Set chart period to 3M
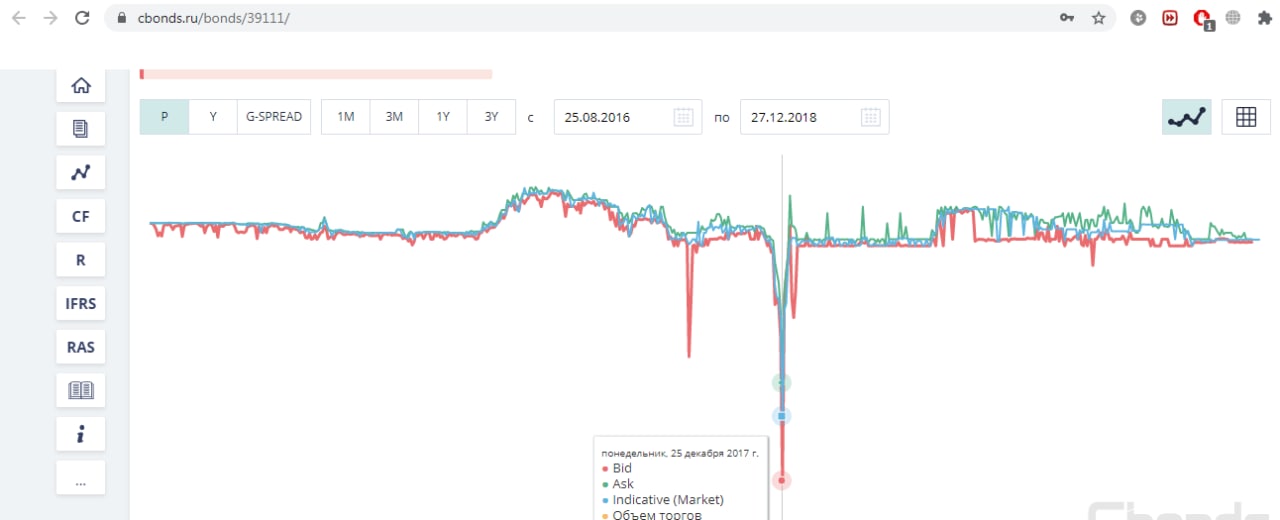Screen dimensions: 1280x520 pyautogui.click(x=394, y=117)
